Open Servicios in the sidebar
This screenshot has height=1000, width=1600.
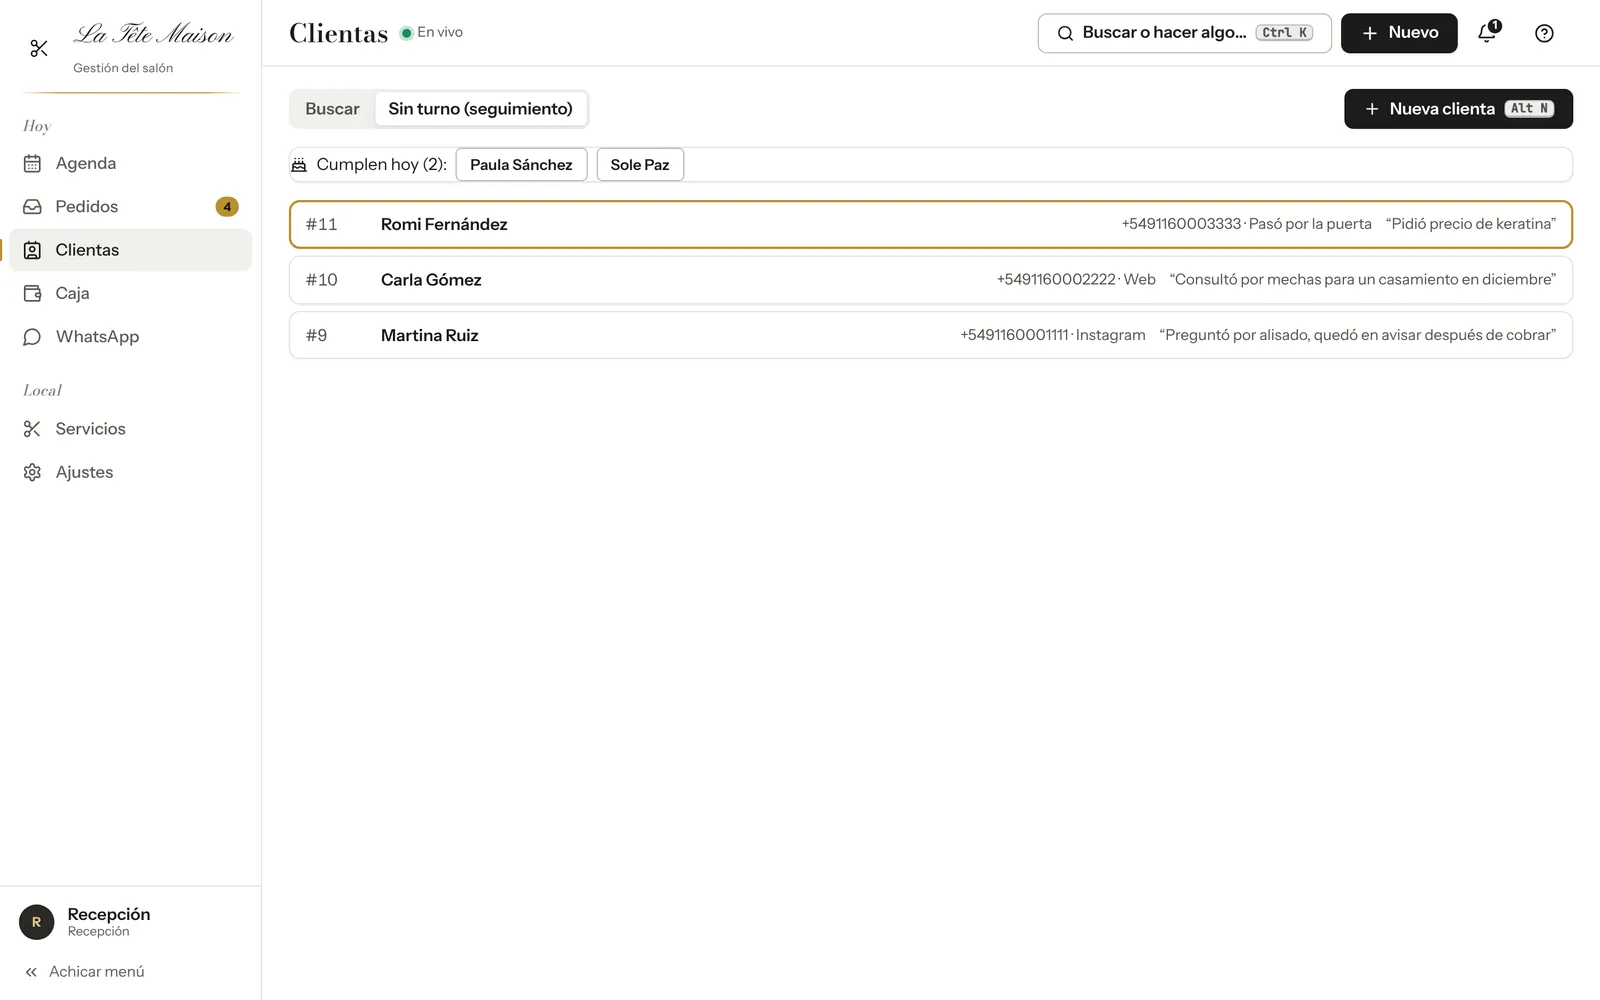pyautogui.click(x=130, y=429)
